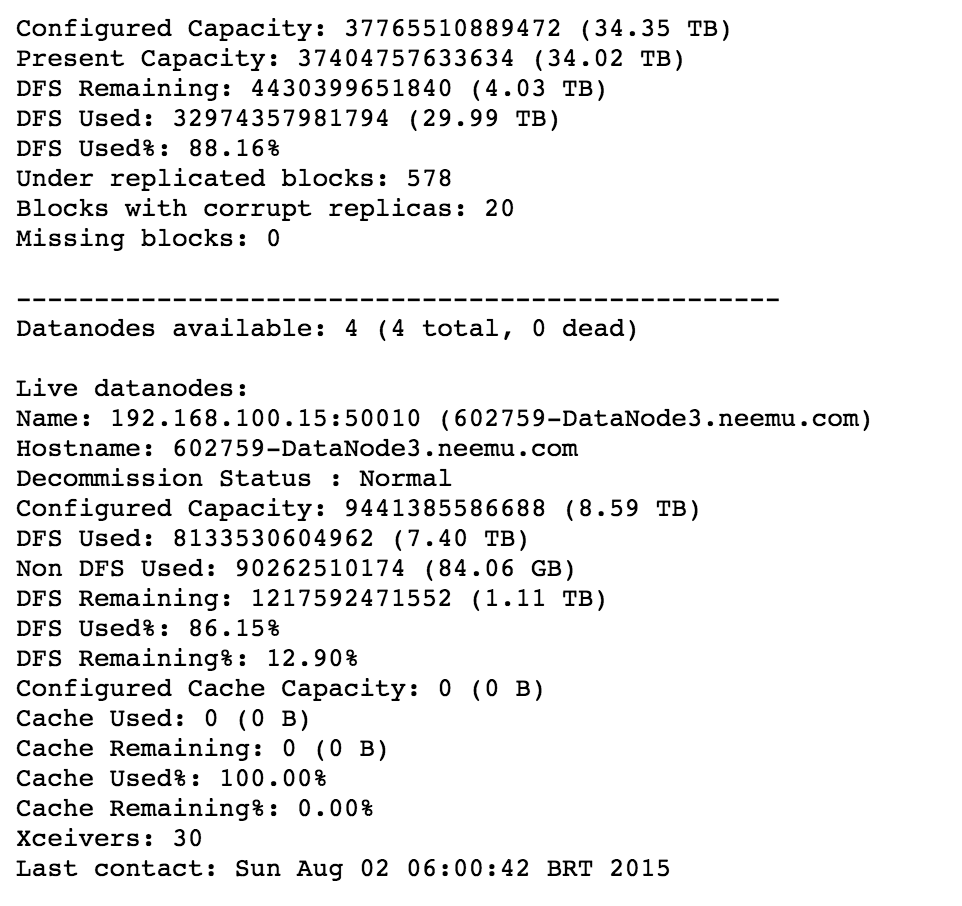
Task: Click the Under replicated blocks count 578
Action: 429,179
